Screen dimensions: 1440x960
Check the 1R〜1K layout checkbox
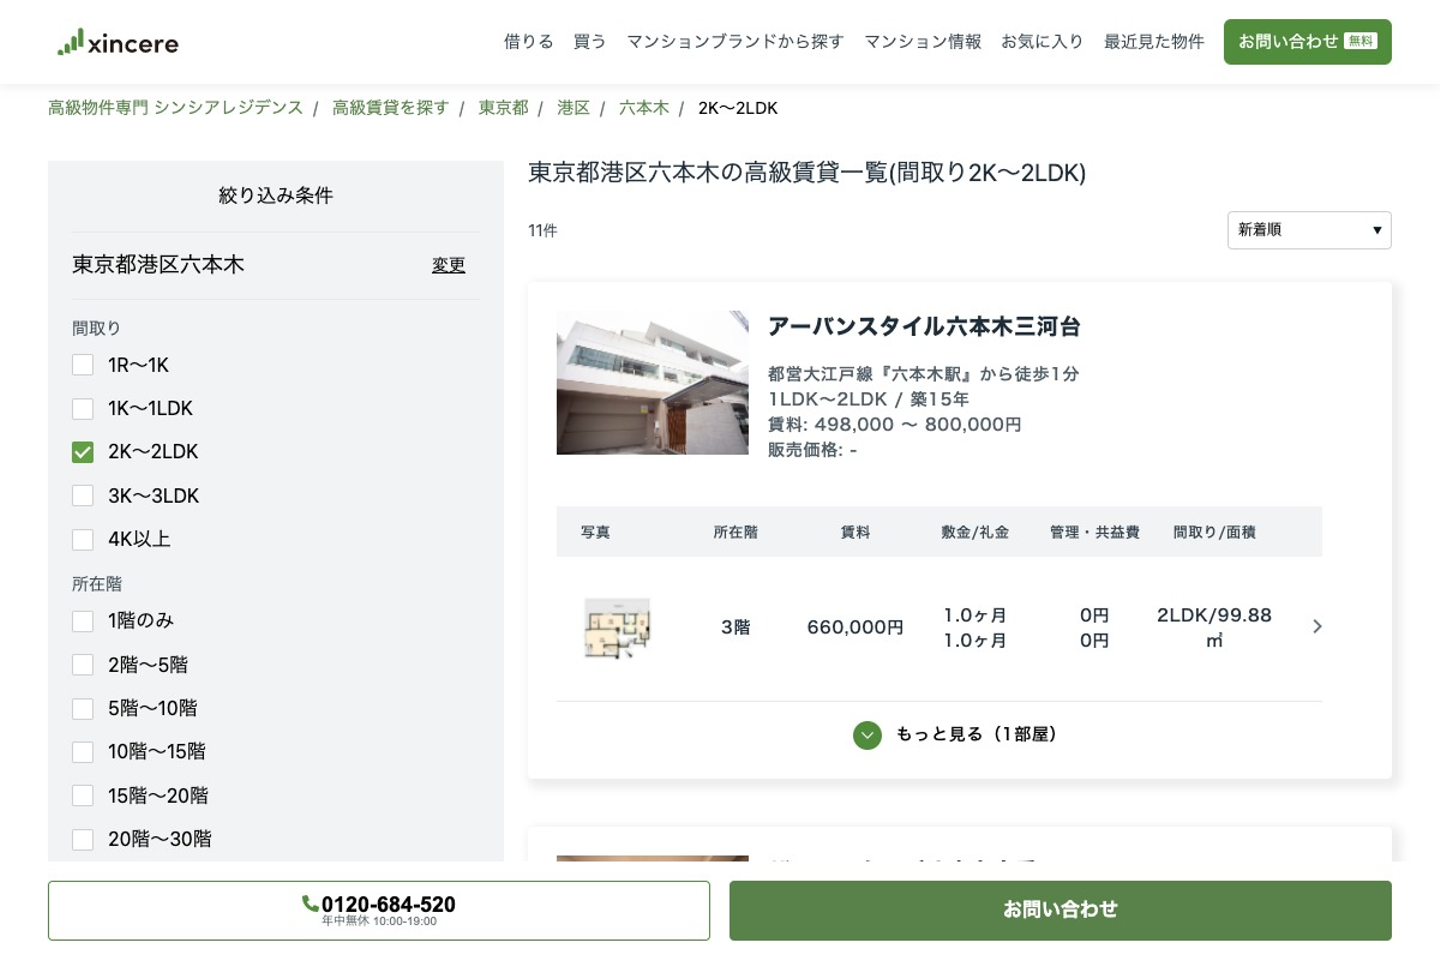[x=83, y=365]
